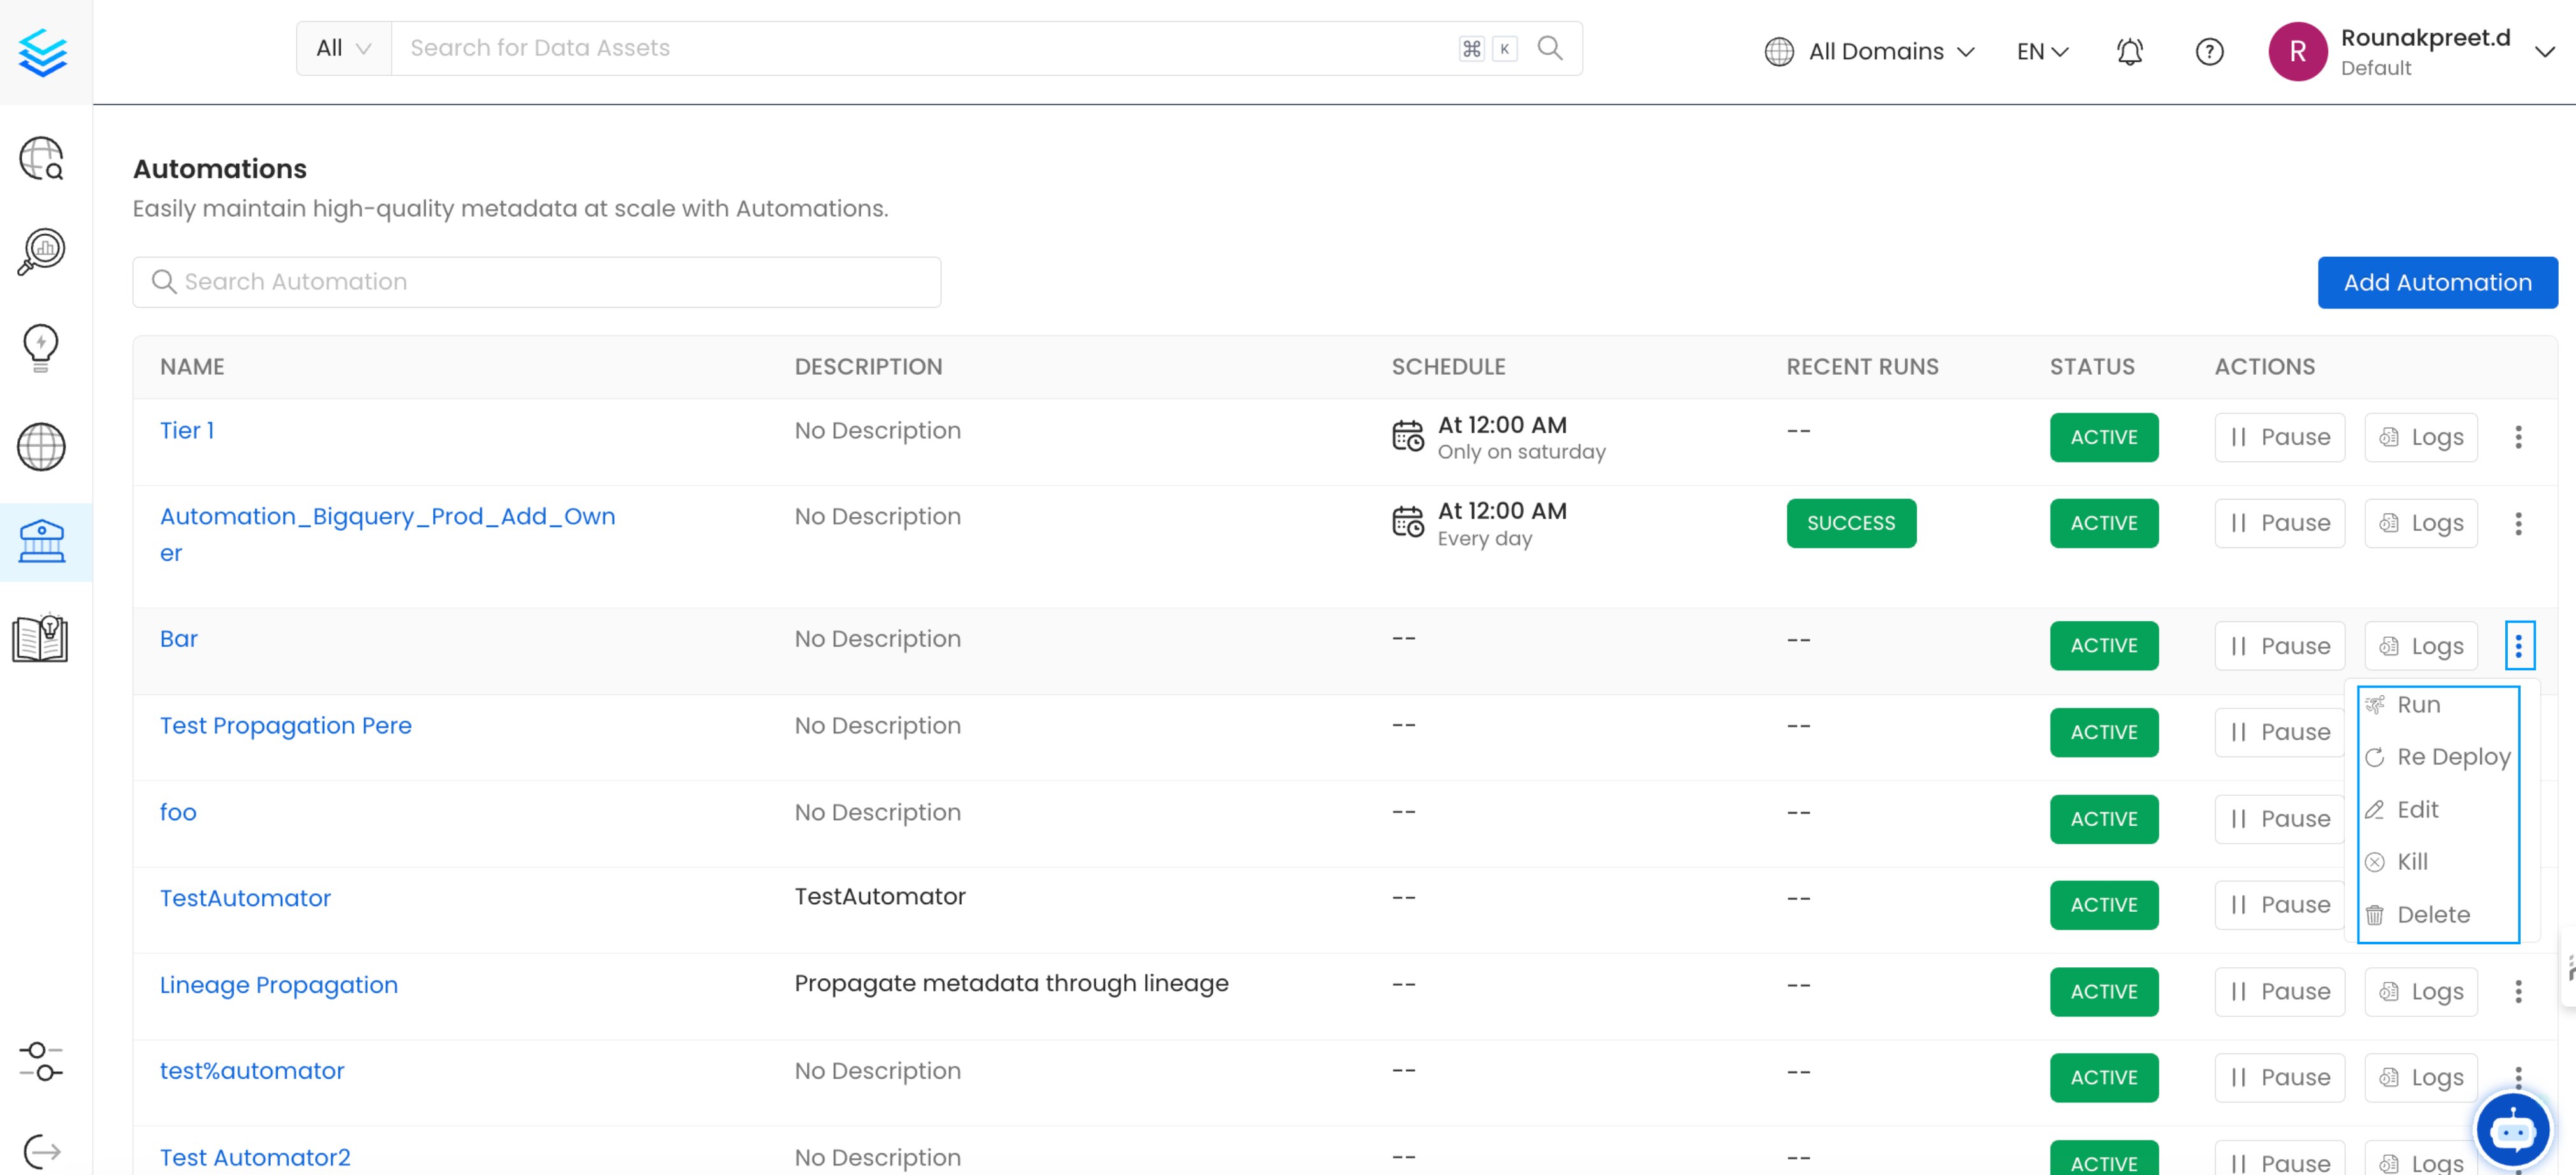Open the Help question-mark icon
2576x1175 pixels.
(2209, 51)
